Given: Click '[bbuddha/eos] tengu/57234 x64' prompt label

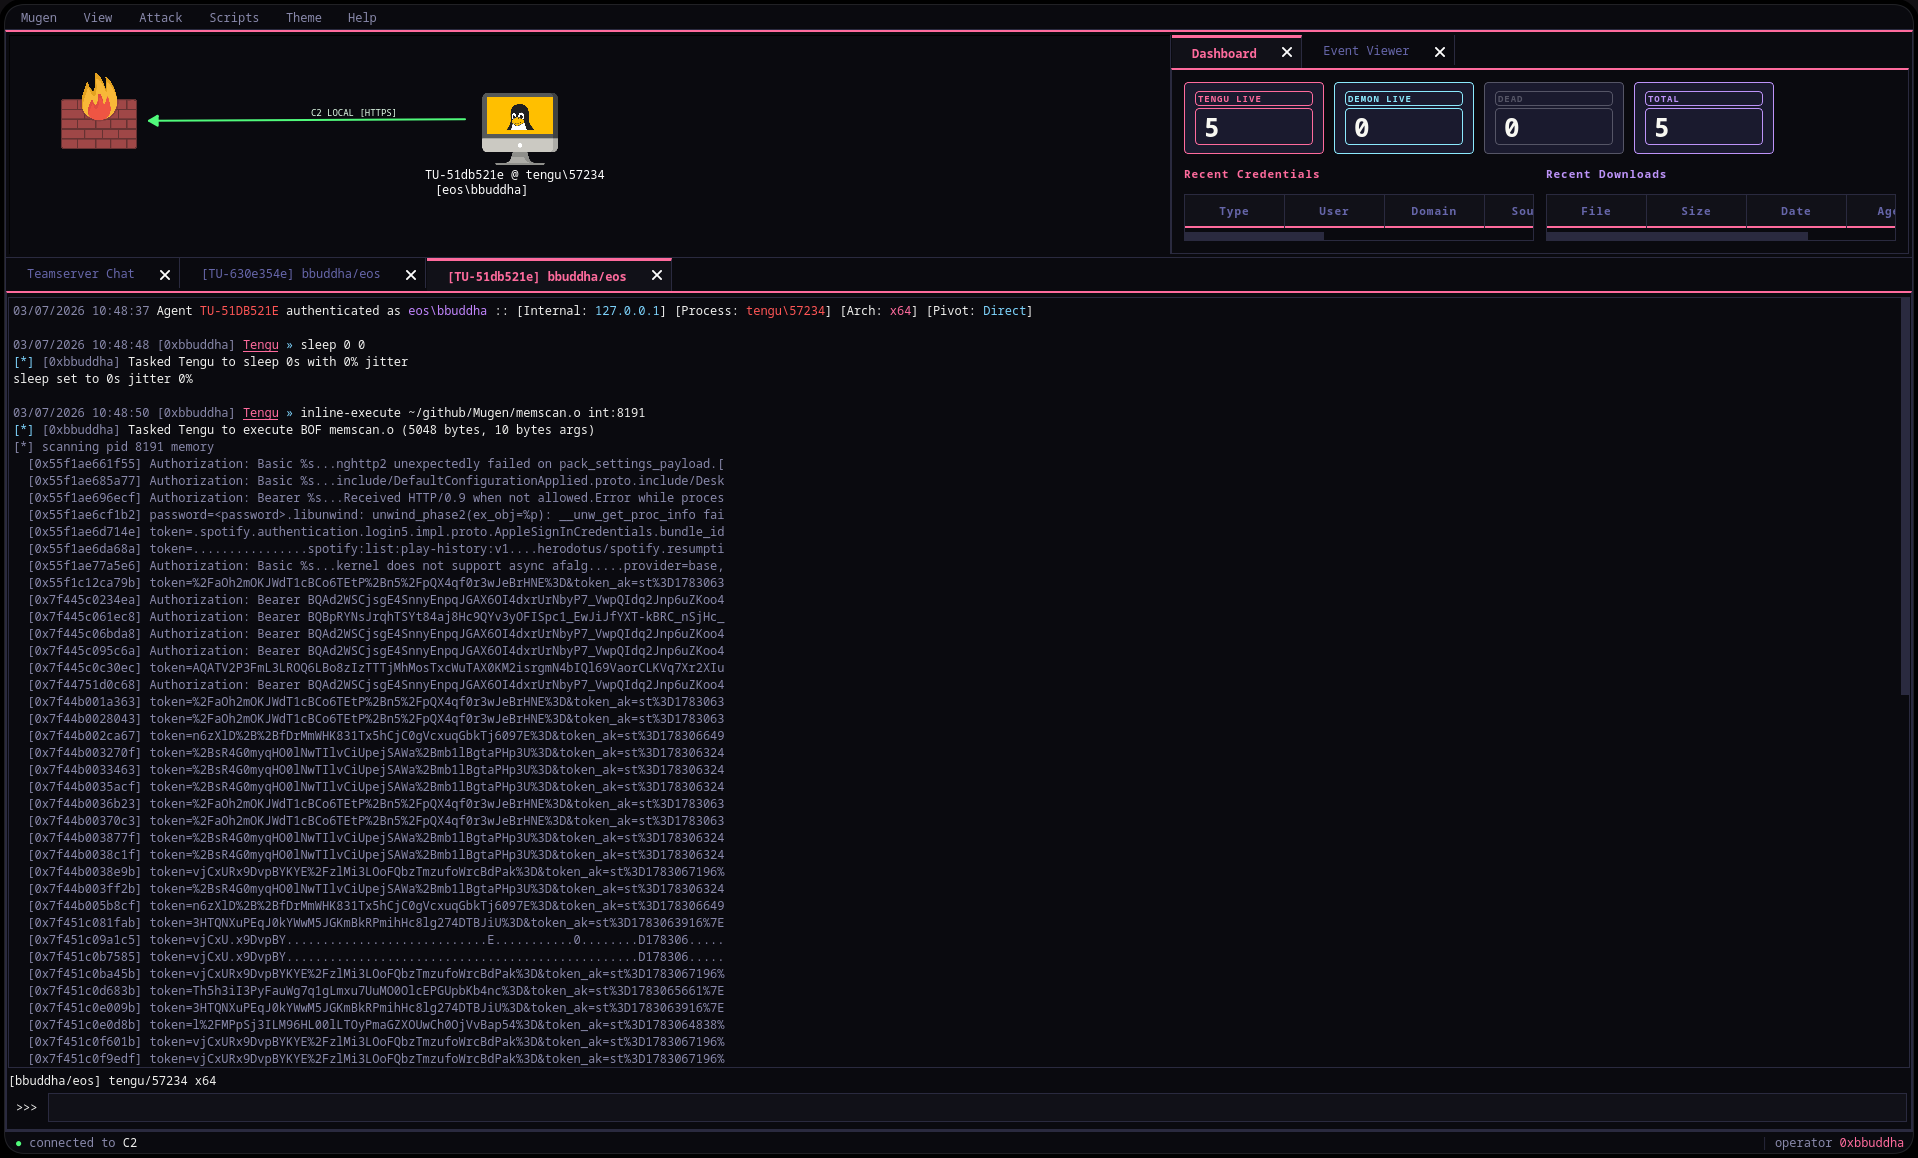Looking at the screenshot, I should pos(113,1081).
